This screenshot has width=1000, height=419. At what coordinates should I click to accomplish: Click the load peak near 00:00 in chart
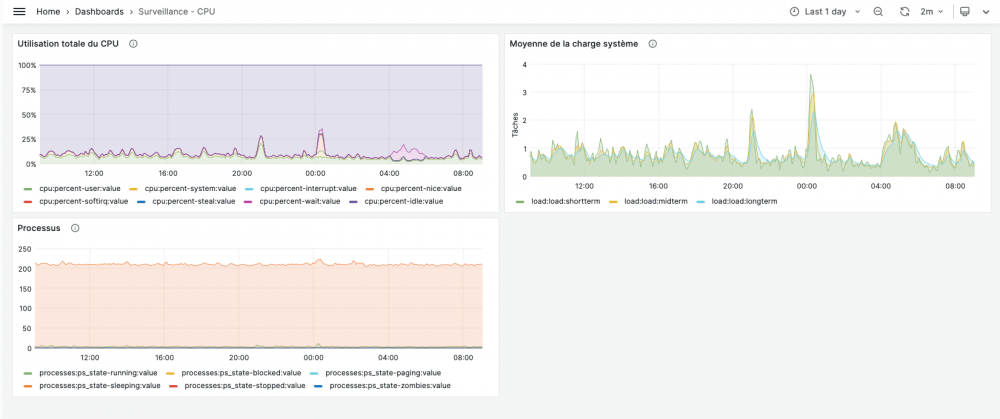pos(811,76)
